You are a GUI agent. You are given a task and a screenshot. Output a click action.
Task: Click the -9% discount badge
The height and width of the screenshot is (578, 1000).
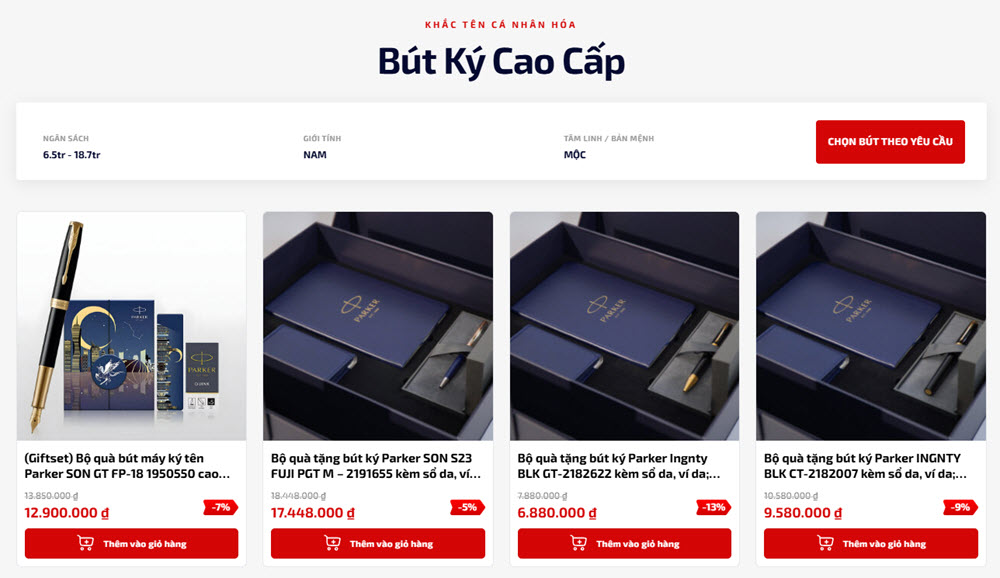click(960, 507)
